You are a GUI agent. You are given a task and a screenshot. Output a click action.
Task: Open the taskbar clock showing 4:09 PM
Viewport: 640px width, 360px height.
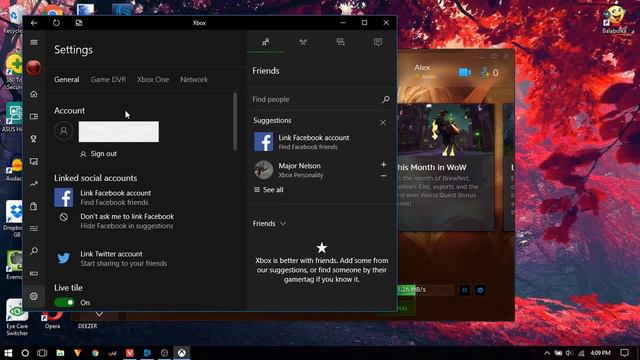(600, 353)
